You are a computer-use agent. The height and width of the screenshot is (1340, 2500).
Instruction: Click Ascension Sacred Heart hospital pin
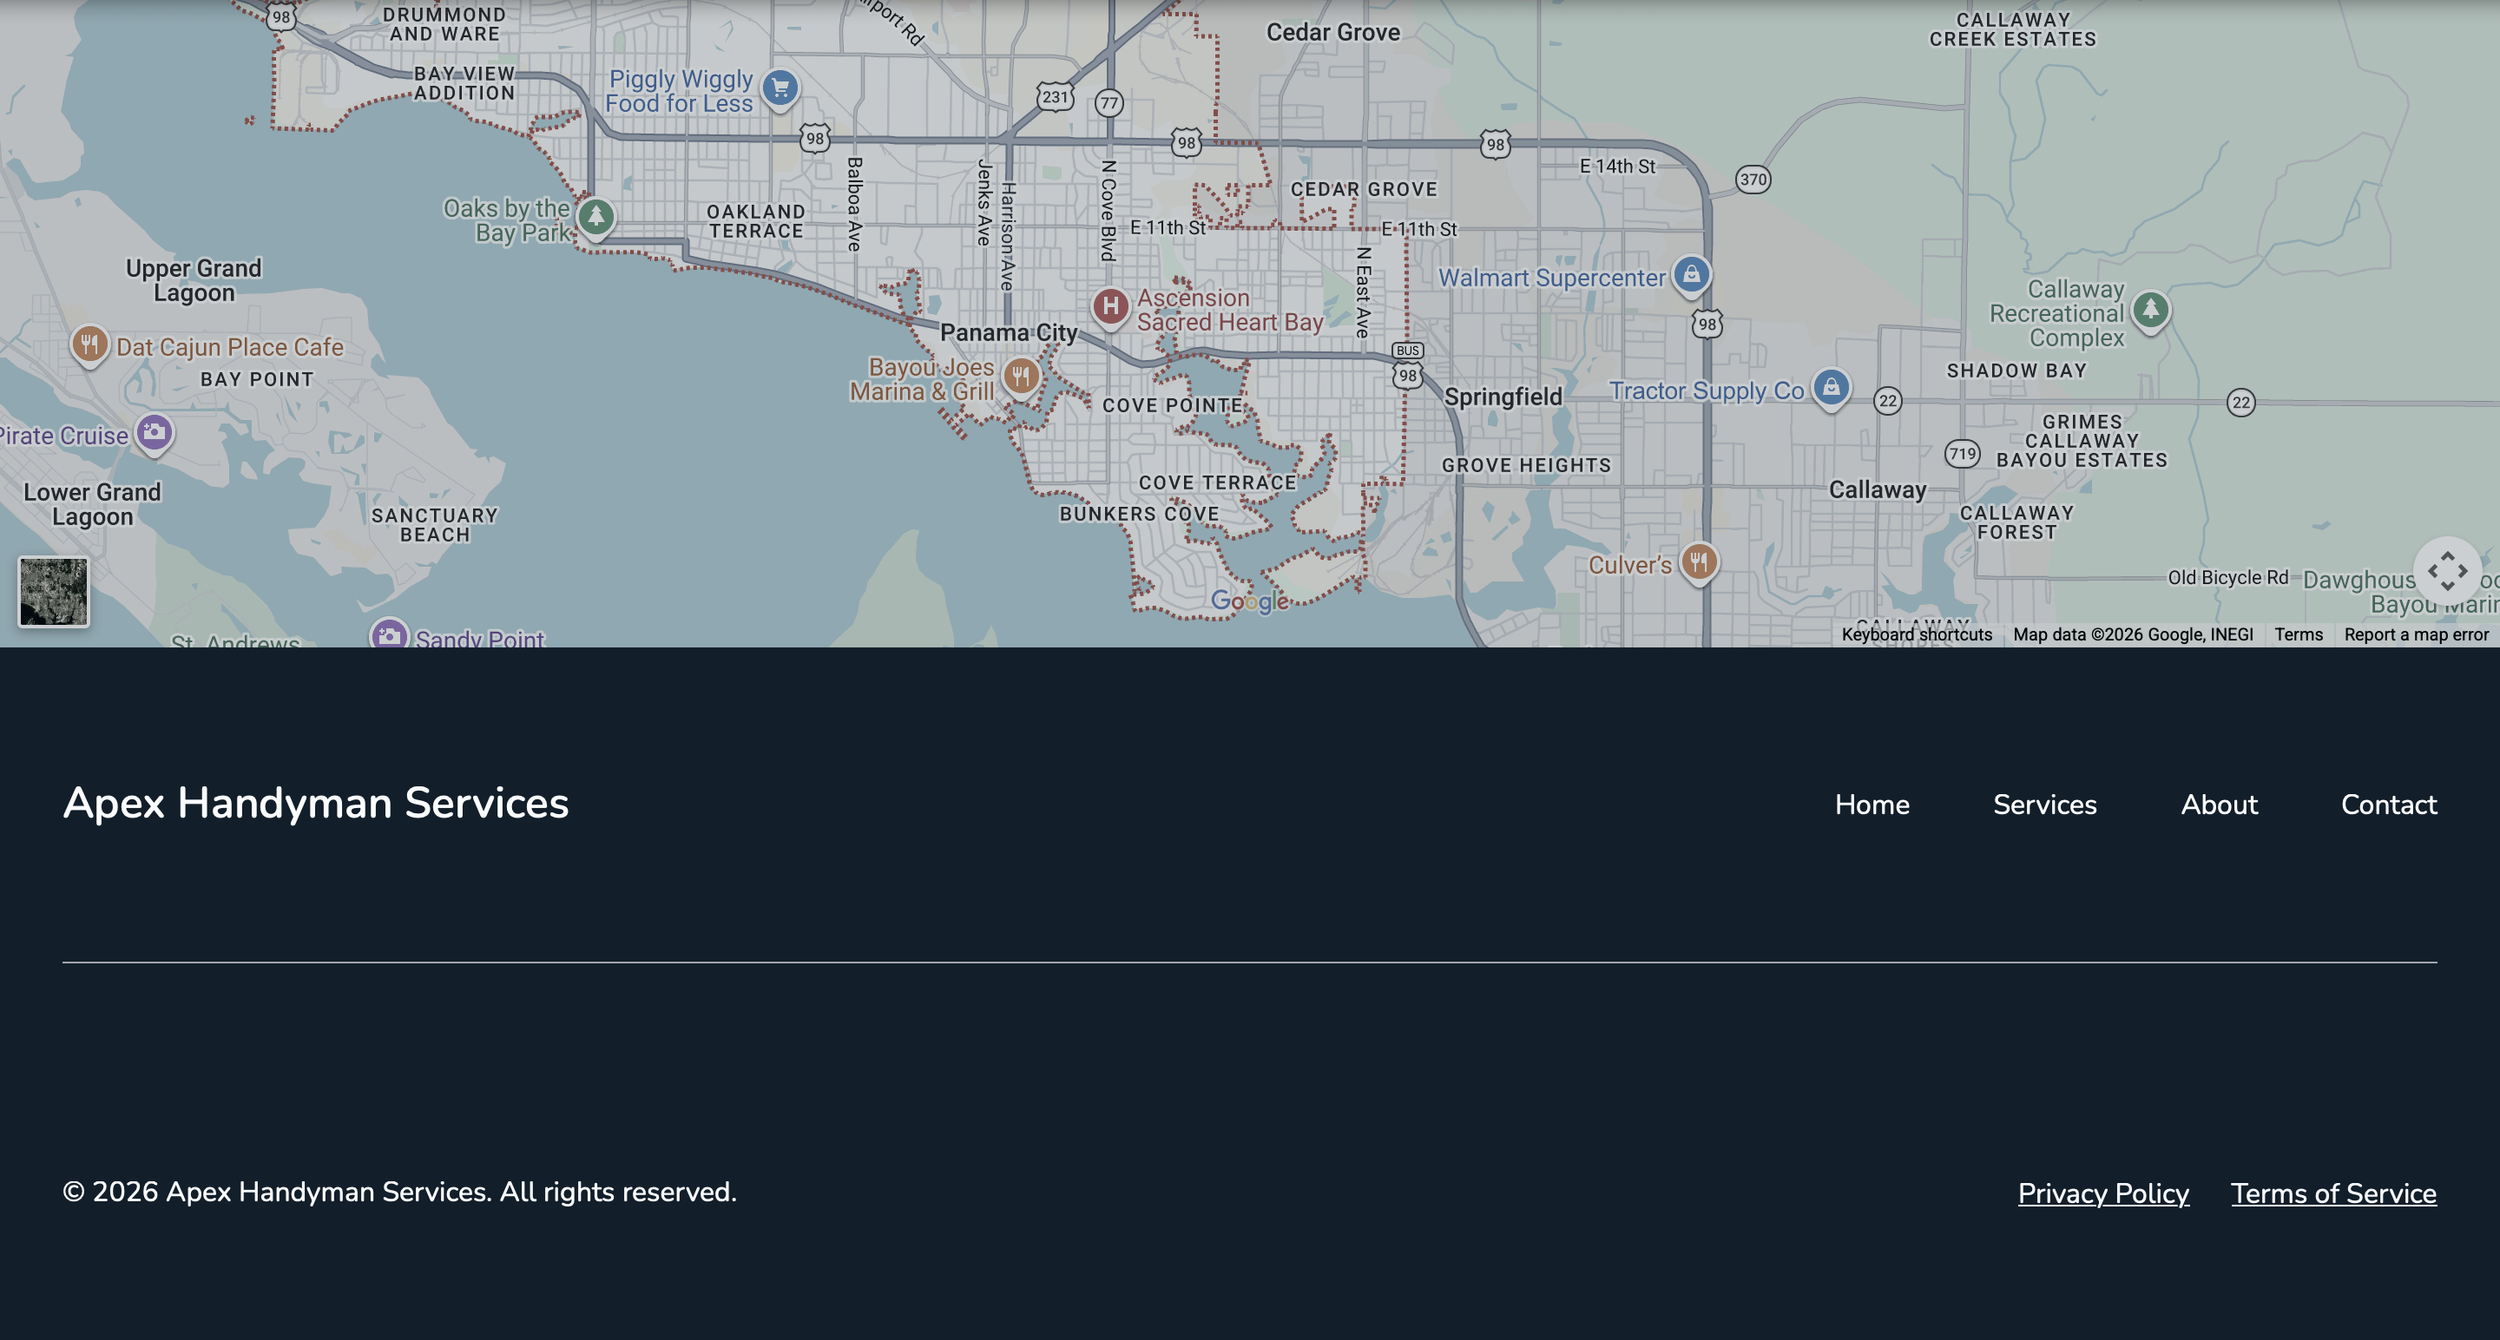1110,306
